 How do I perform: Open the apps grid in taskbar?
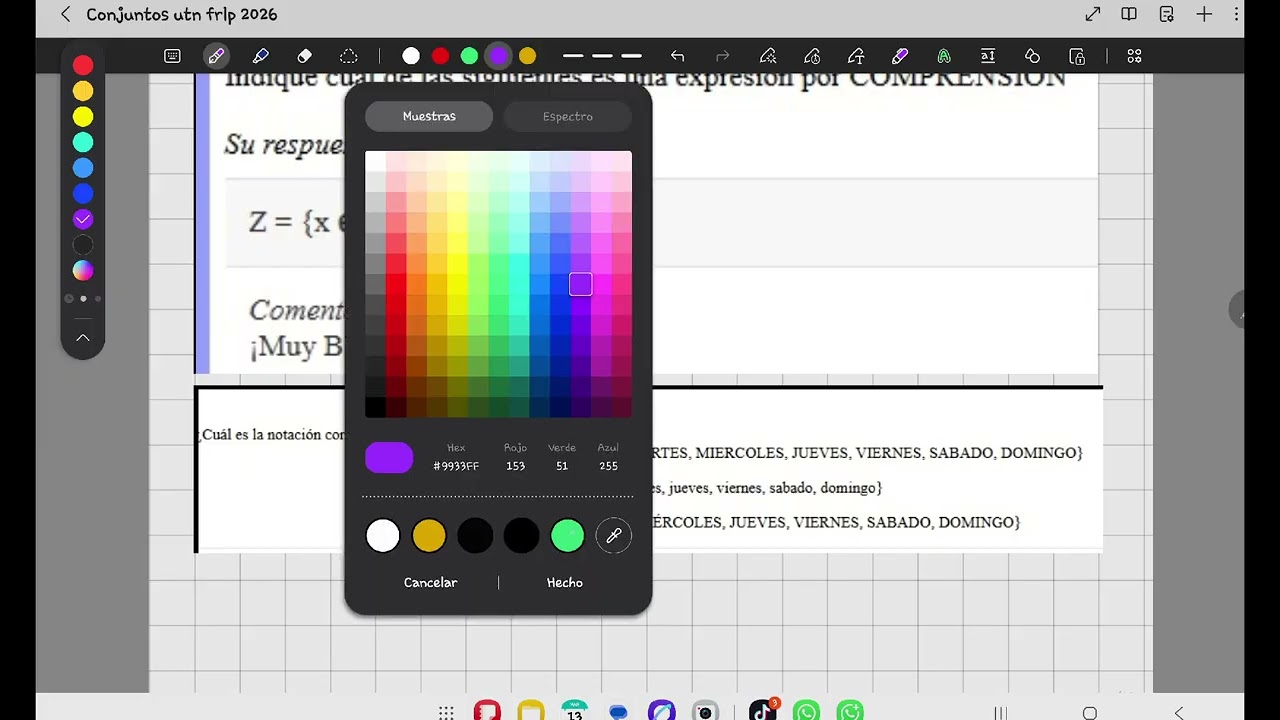click(446, 712)
